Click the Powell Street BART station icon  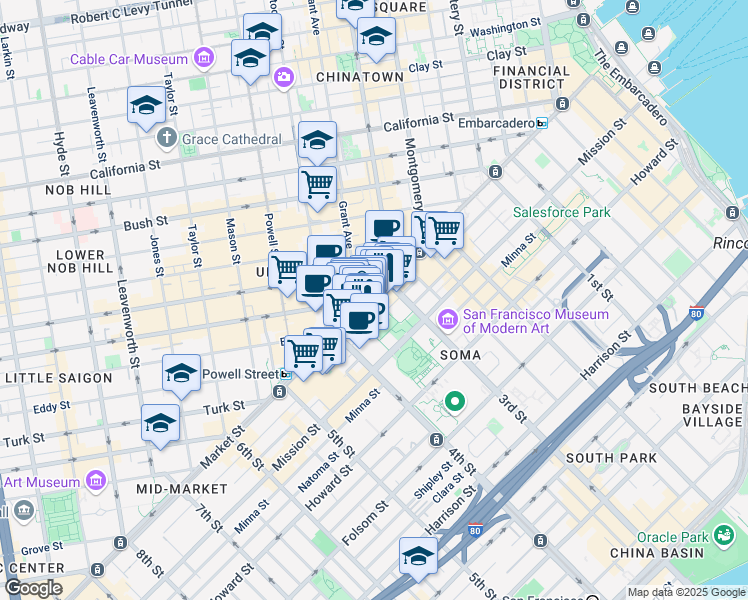coord(285,374)
